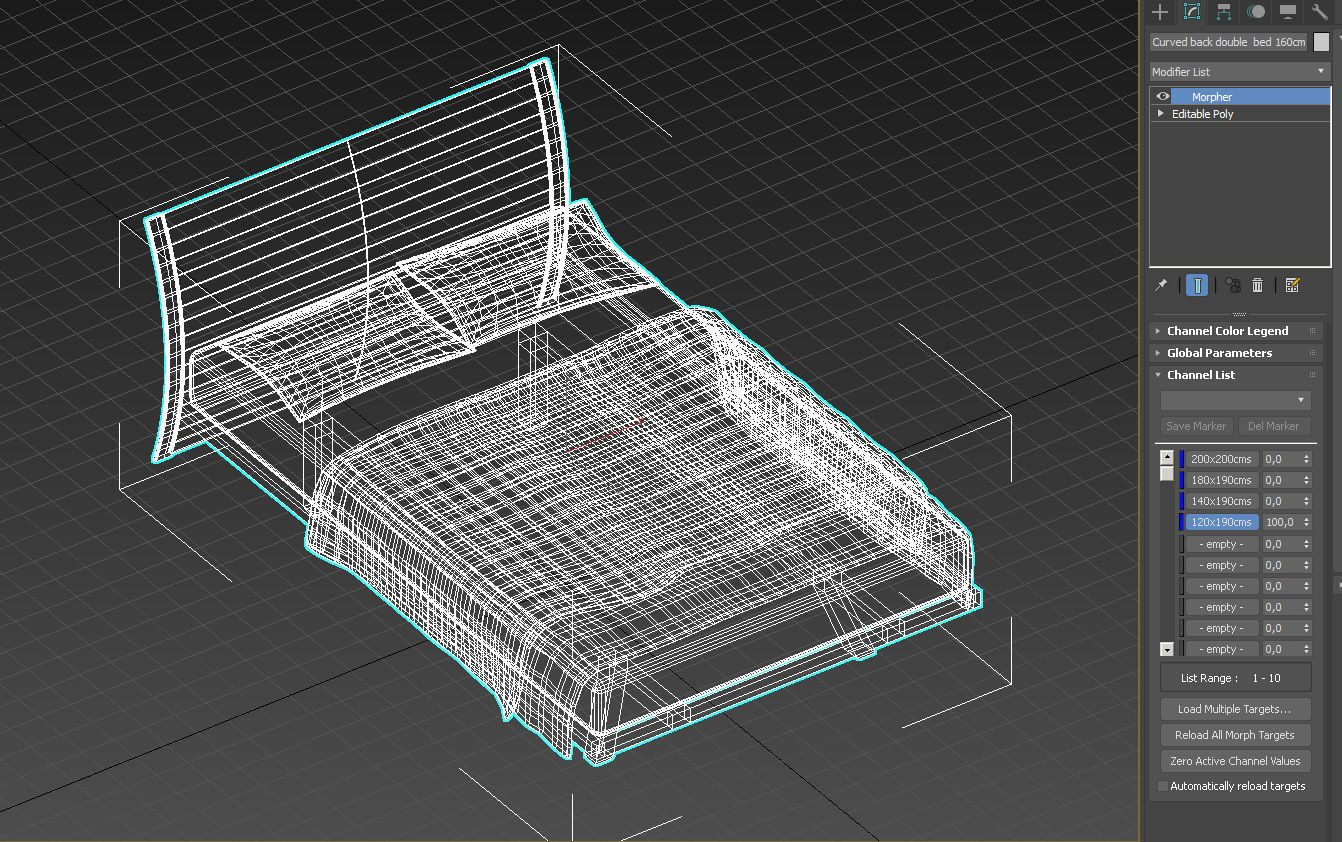Click Zero Active Channel Values button

point(1235,761)
